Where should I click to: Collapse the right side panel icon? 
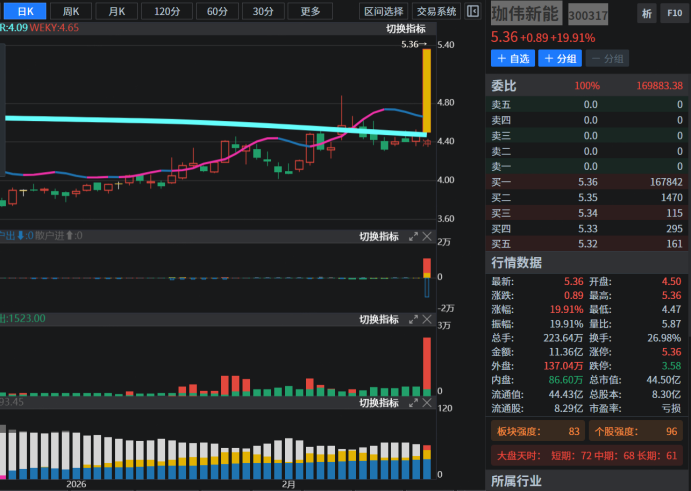[473, 11]
